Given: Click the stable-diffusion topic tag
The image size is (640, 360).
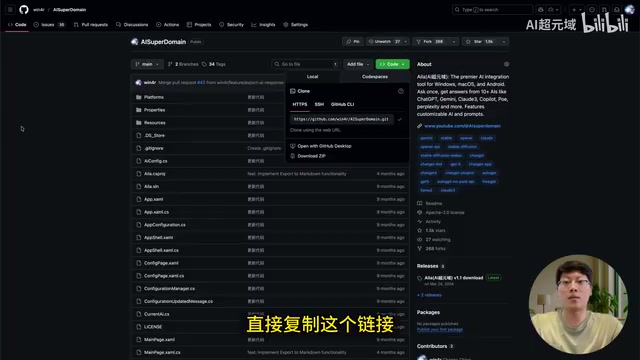Looking at the screenshot, I should (462, 147).
